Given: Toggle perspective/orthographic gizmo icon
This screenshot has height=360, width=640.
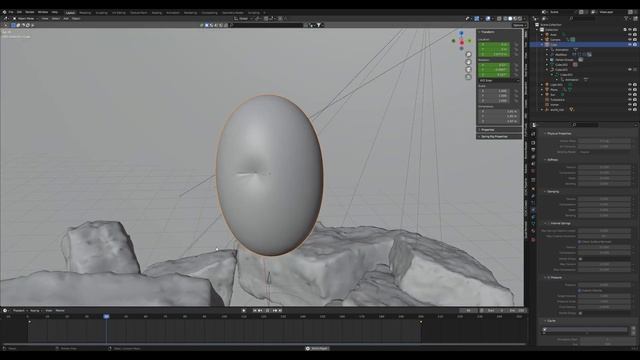Looking at the screenshot, I should pos(469,77).
